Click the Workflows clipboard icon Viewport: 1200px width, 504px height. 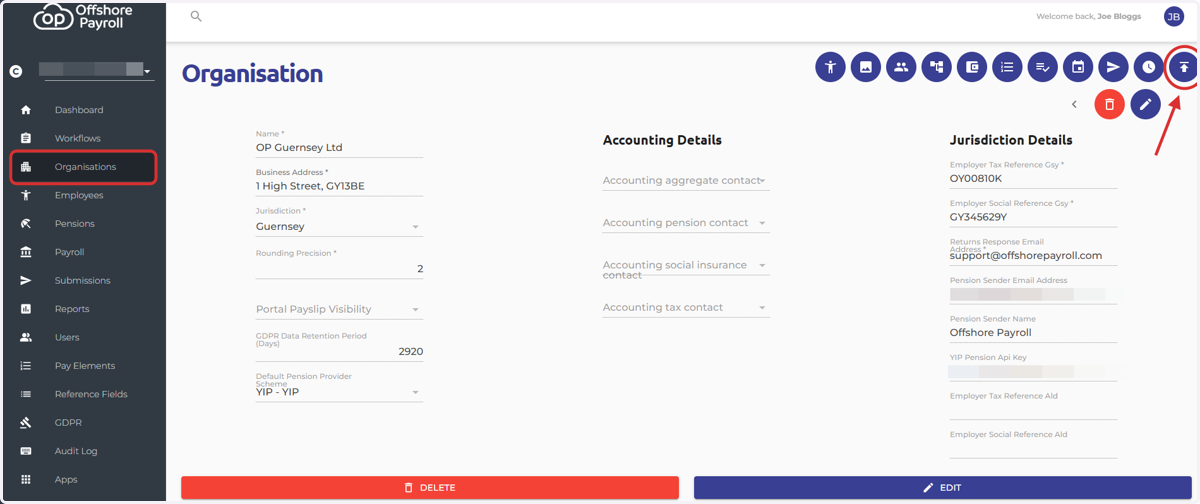click(26, 138)
